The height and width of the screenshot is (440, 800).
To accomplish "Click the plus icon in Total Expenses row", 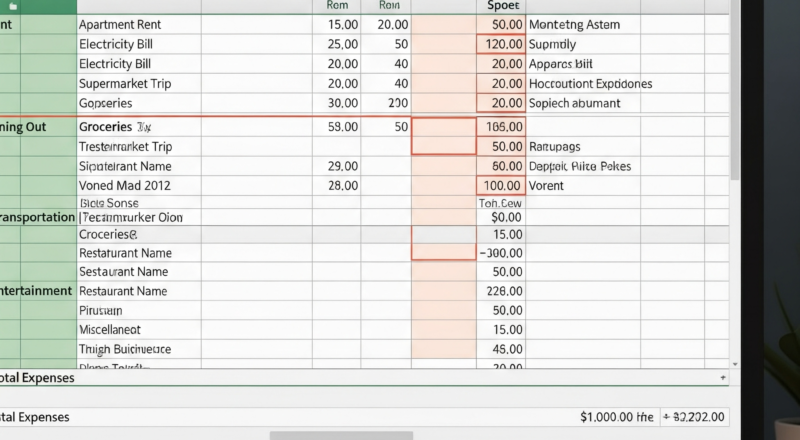I will (722, 379).
